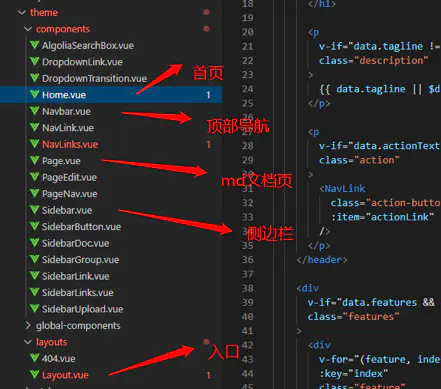Open the Layout.vue file
The image size is (441, 389).
click(x=65, y=375)
